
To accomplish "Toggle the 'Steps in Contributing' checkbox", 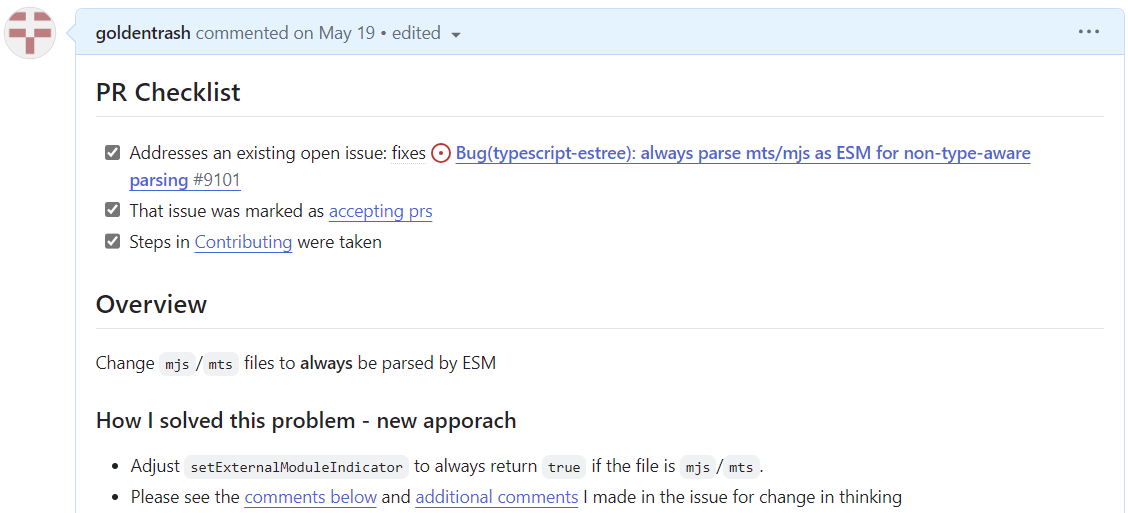I will click(112, 241).
